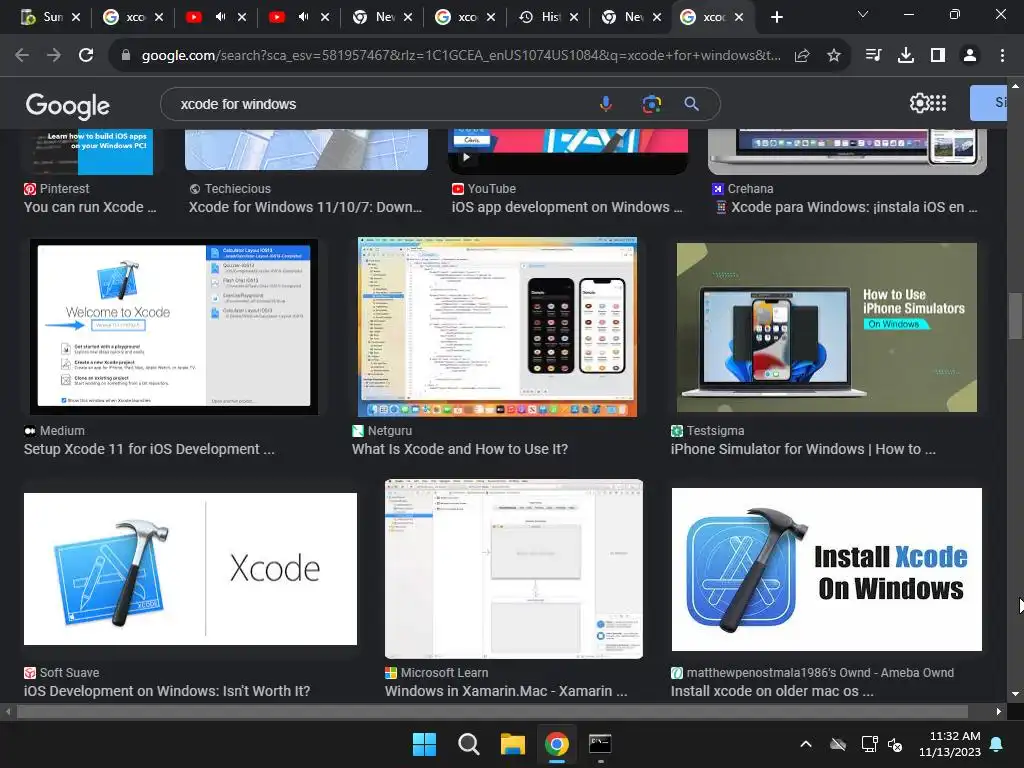The width and height of the screenshot is (1024, 768).
Task: Go back to previous page
Action: tap(22, 56)
